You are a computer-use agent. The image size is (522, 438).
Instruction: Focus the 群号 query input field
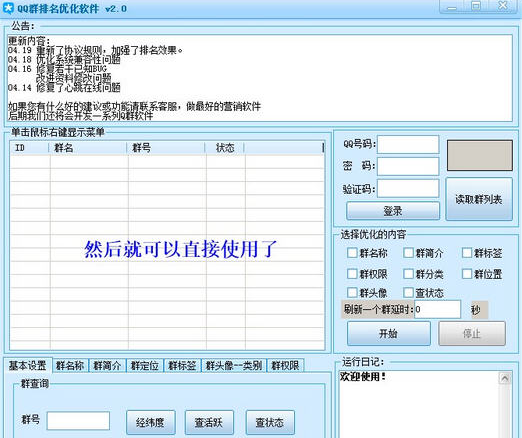coord(78,420)
